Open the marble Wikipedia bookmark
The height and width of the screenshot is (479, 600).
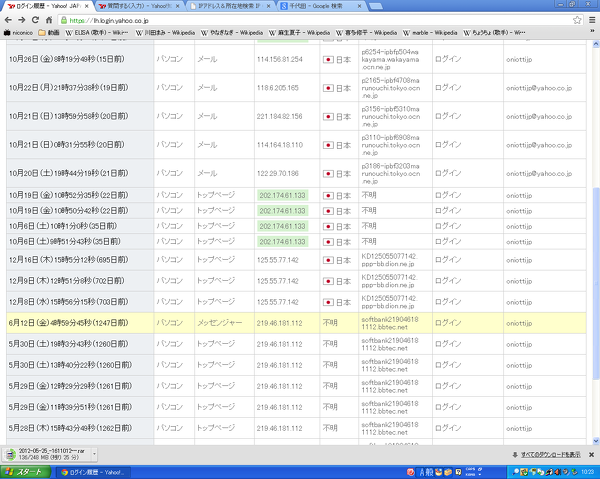pyautogui.click(x=430, y=33)
